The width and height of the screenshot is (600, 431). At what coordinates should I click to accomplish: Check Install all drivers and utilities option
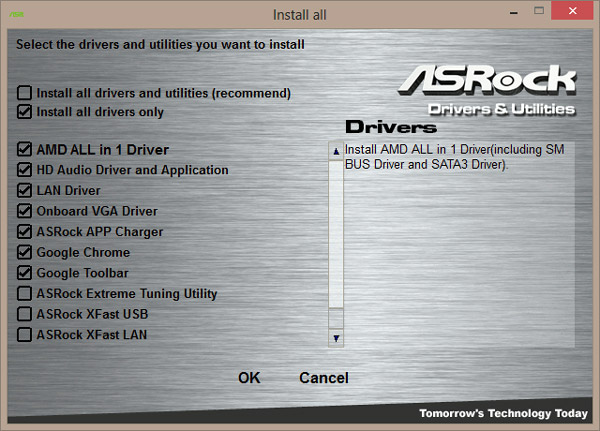pos(24,93)
